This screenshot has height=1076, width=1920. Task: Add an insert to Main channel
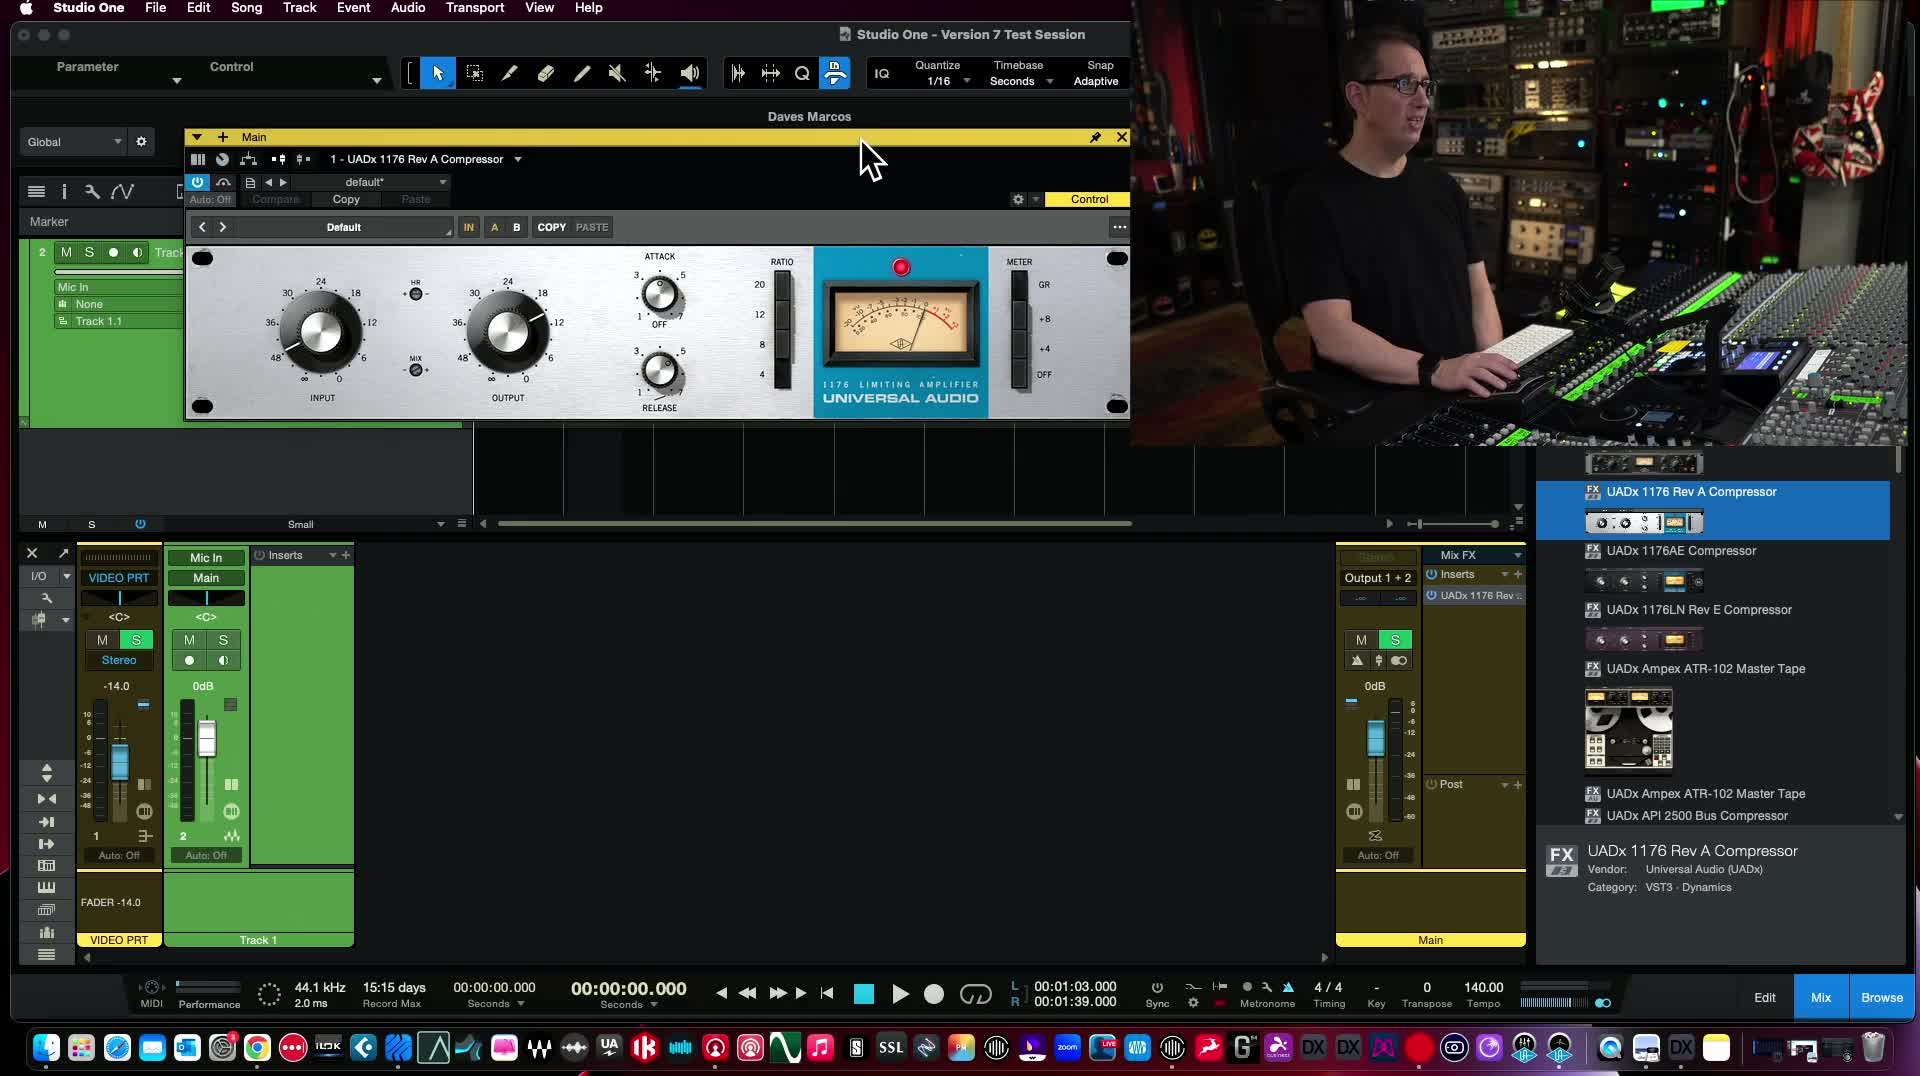click(1518, 574)
